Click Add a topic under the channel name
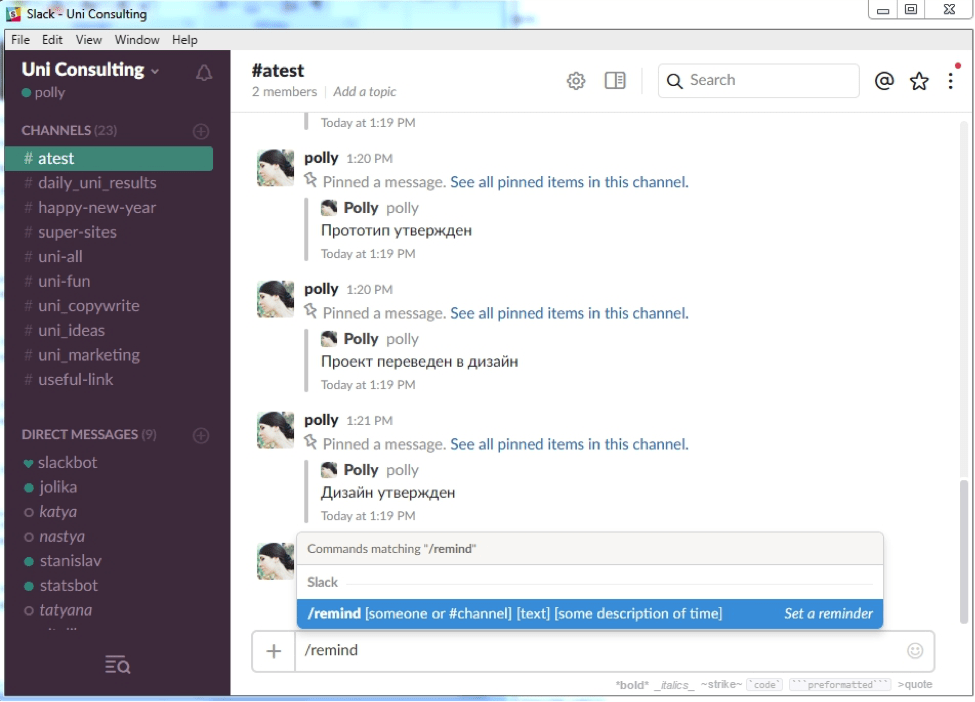 (x=364, y=91)
